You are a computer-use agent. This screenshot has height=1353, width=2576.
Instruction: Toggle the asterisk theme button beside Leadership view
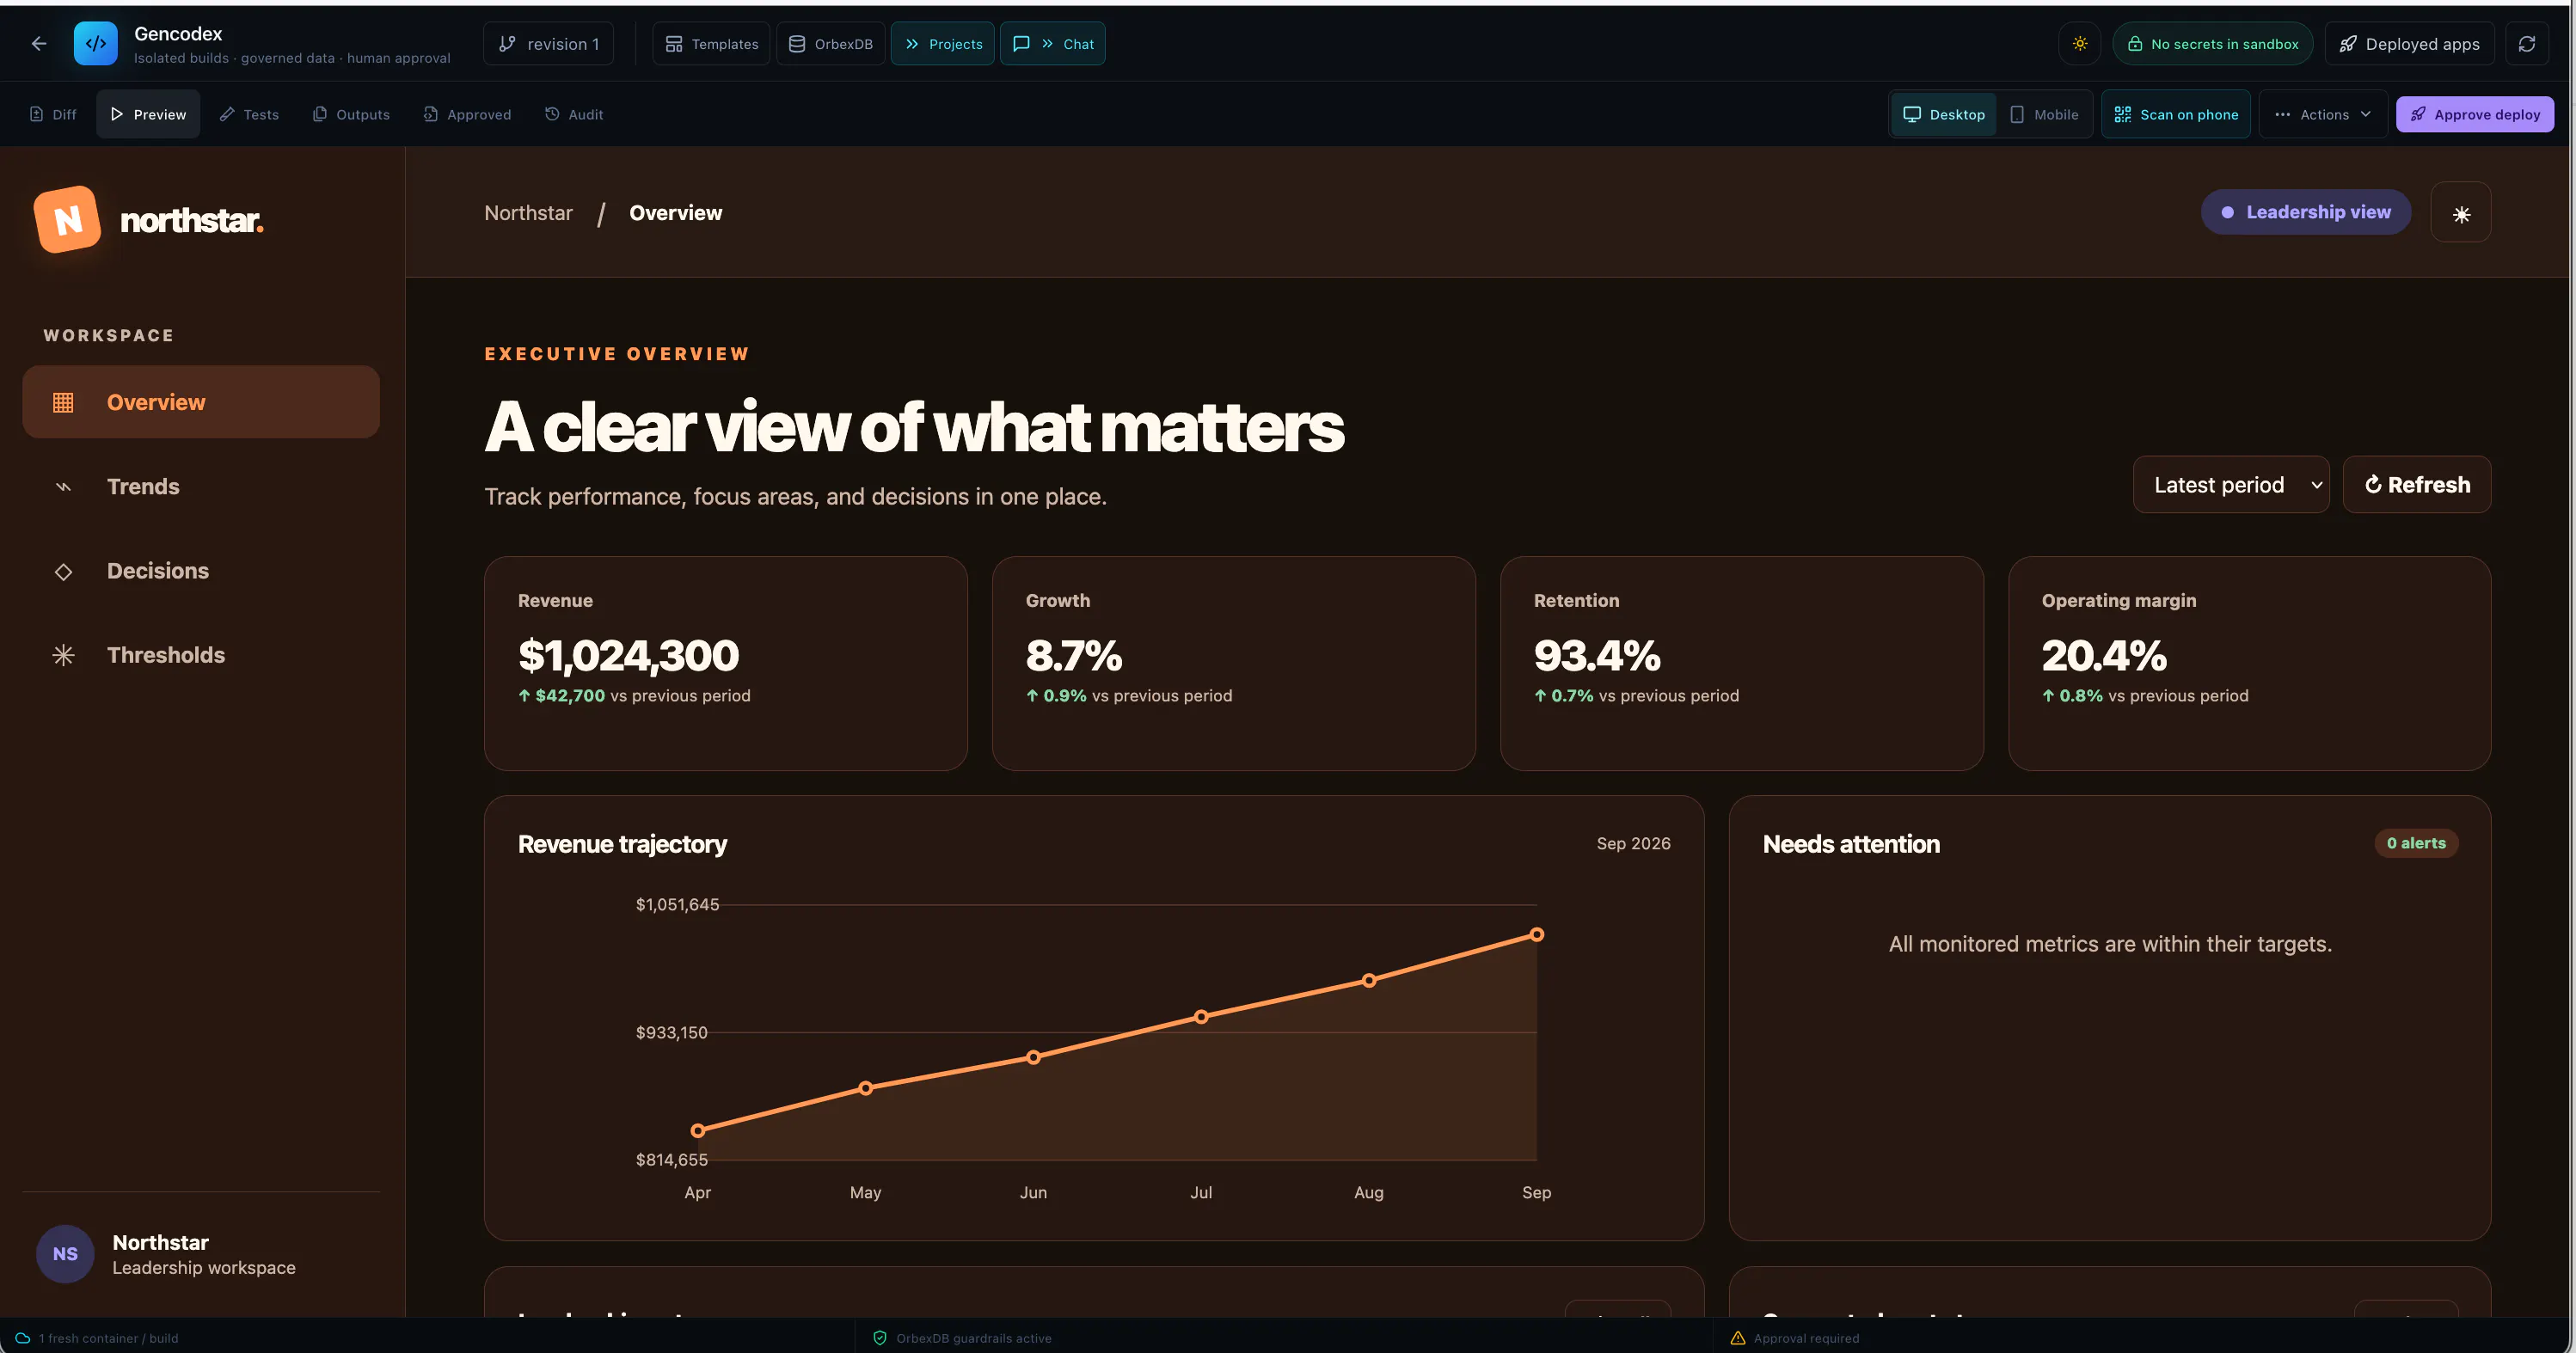point(2461,213)
